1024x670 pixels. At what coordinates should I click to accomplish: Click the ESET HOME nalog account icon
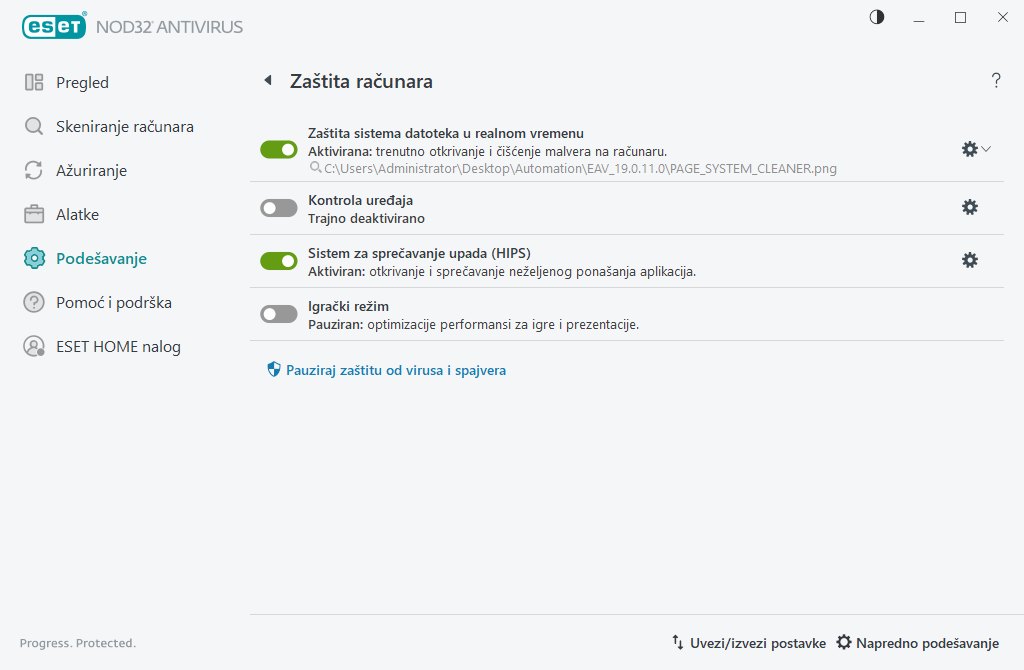34,347
